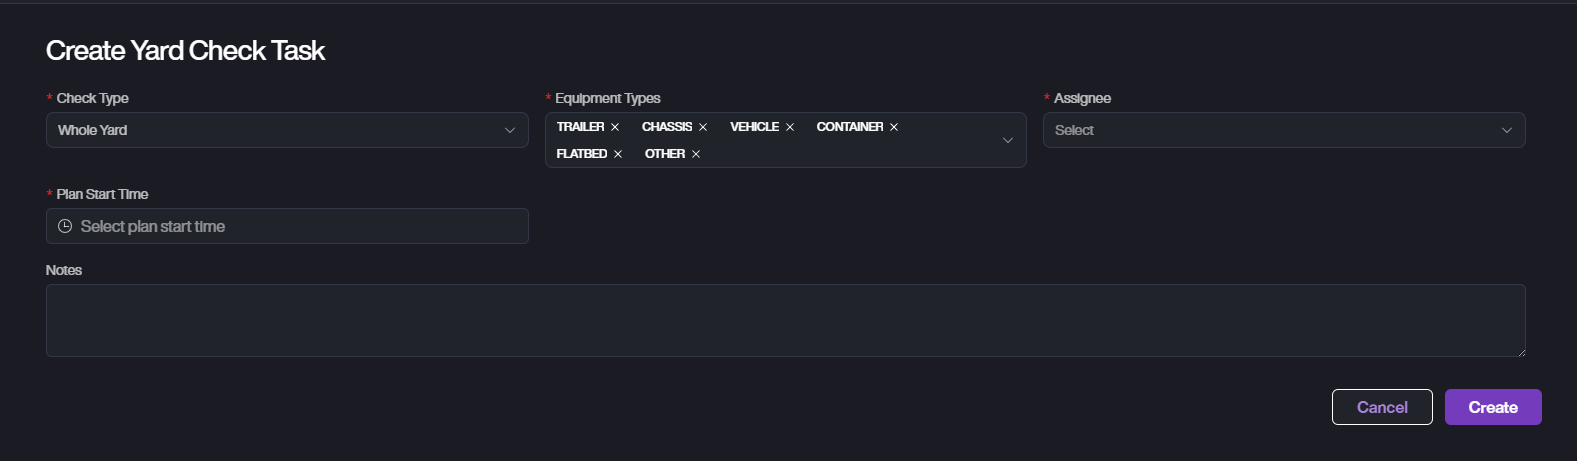1577x461 pixels.
Task: Remove the OTHER equipment tag
Action: coord(696,154)
